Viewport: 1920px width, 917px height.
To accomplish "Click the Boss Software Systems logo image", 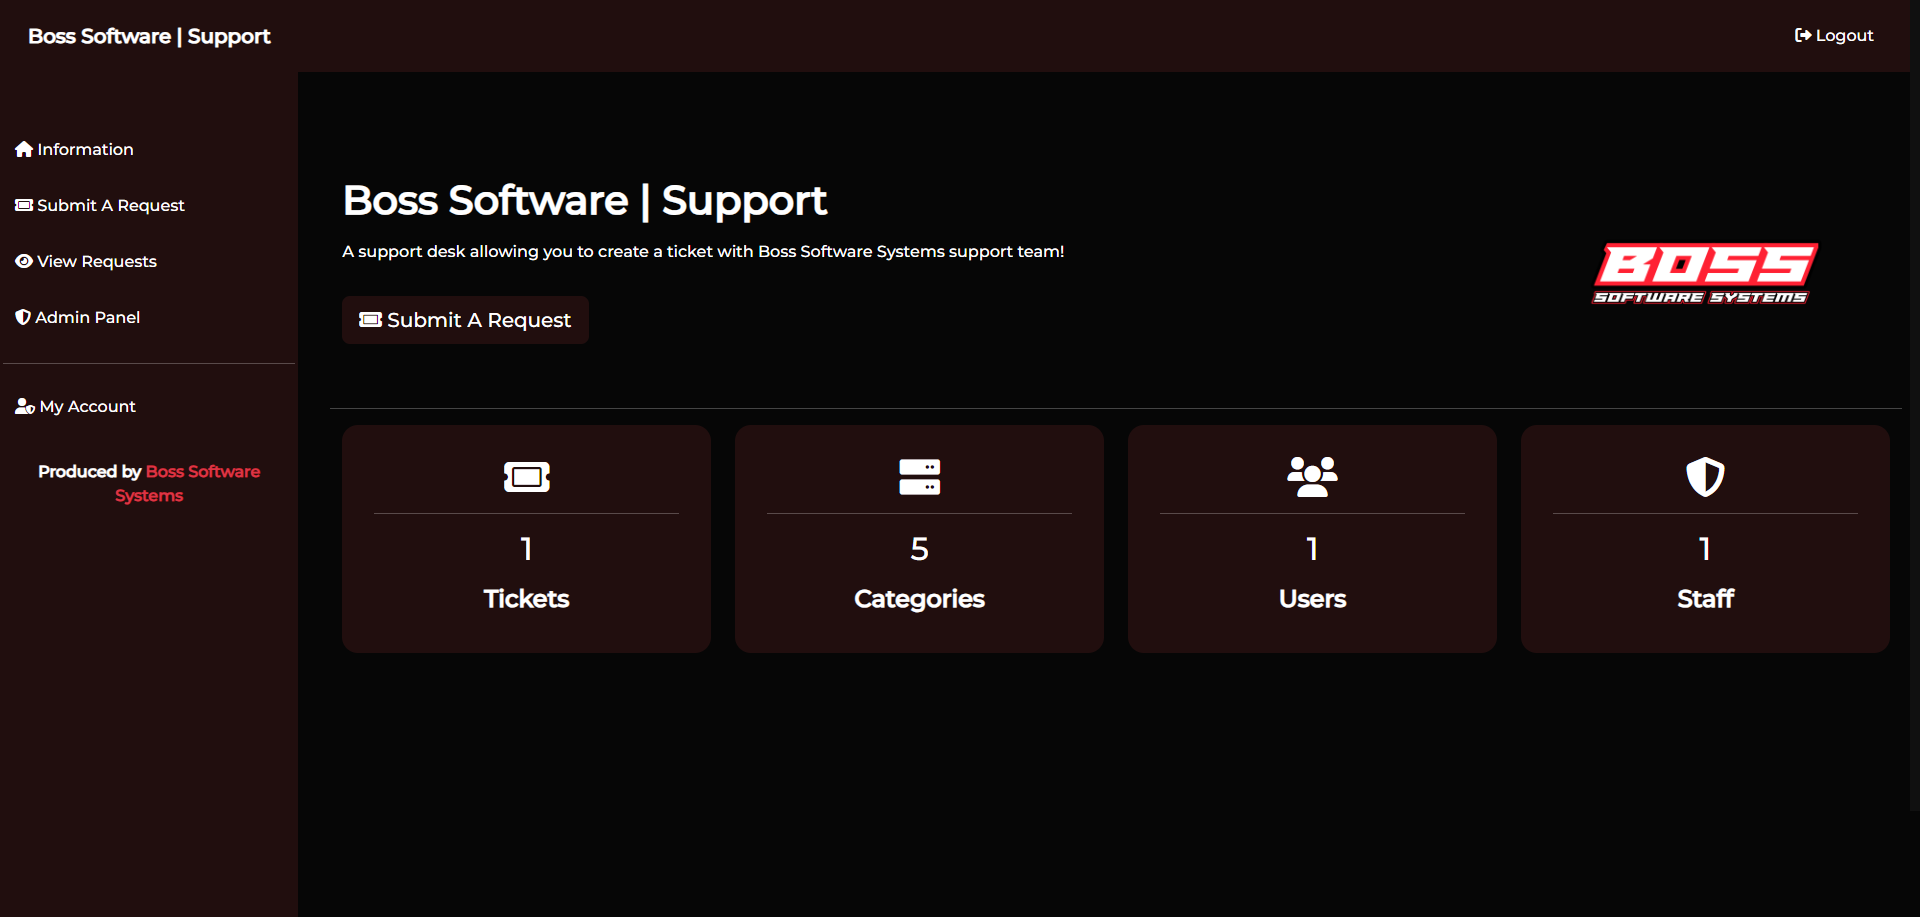I will click(x=1705, y=273).
